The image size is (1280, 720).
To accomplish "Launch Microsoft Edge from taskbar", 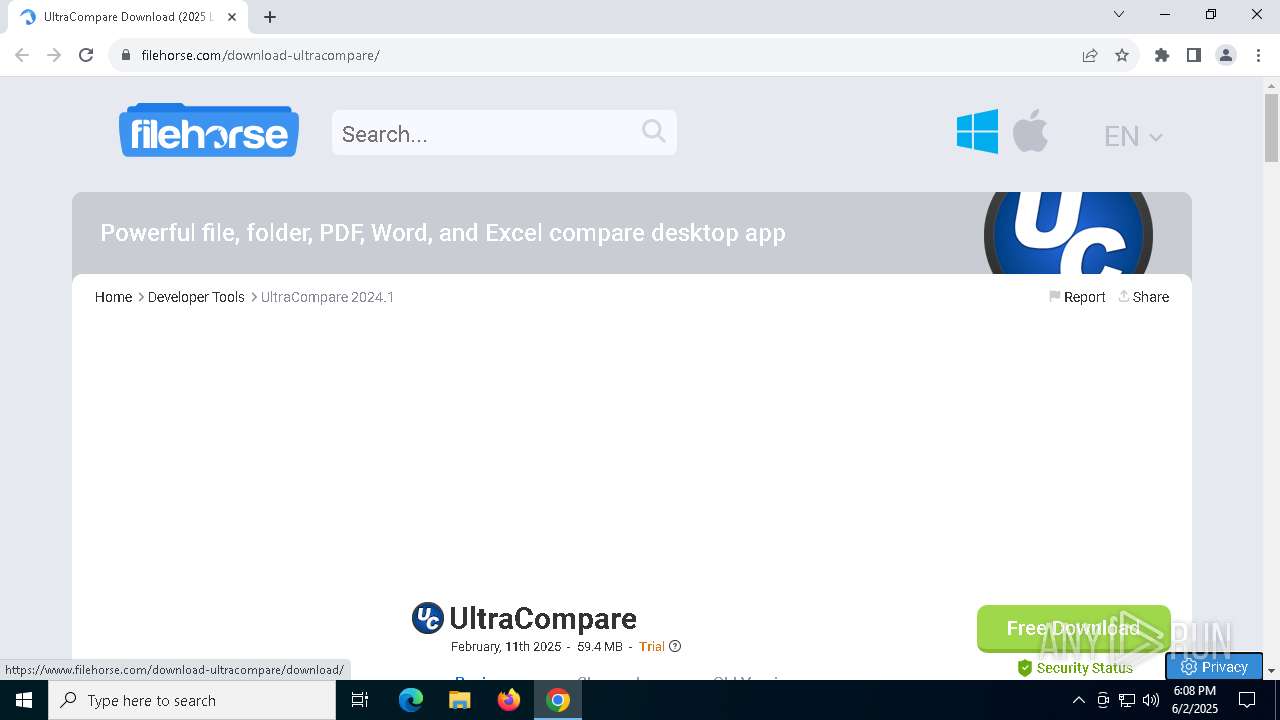I will point(411,700).
